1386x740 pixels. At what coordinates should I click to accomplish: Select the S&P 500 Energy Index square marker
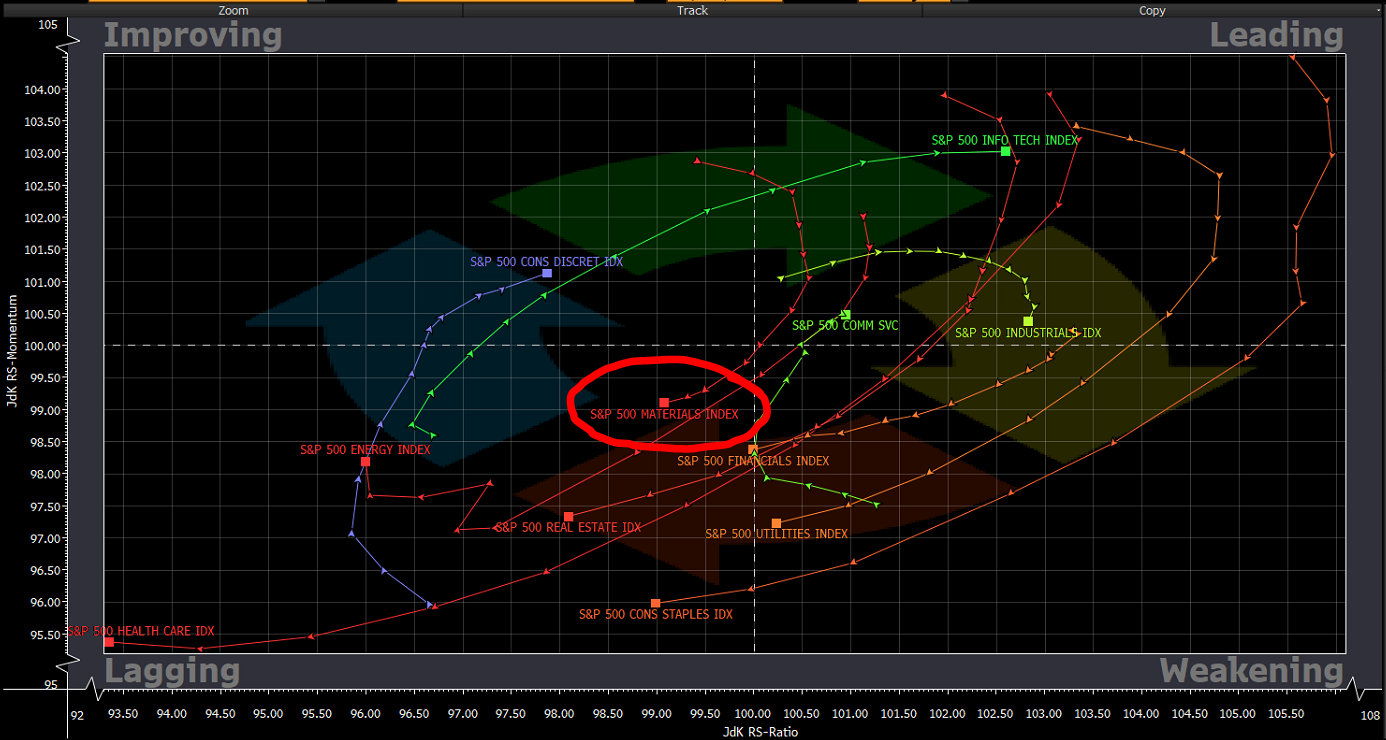tap(366, 461)
